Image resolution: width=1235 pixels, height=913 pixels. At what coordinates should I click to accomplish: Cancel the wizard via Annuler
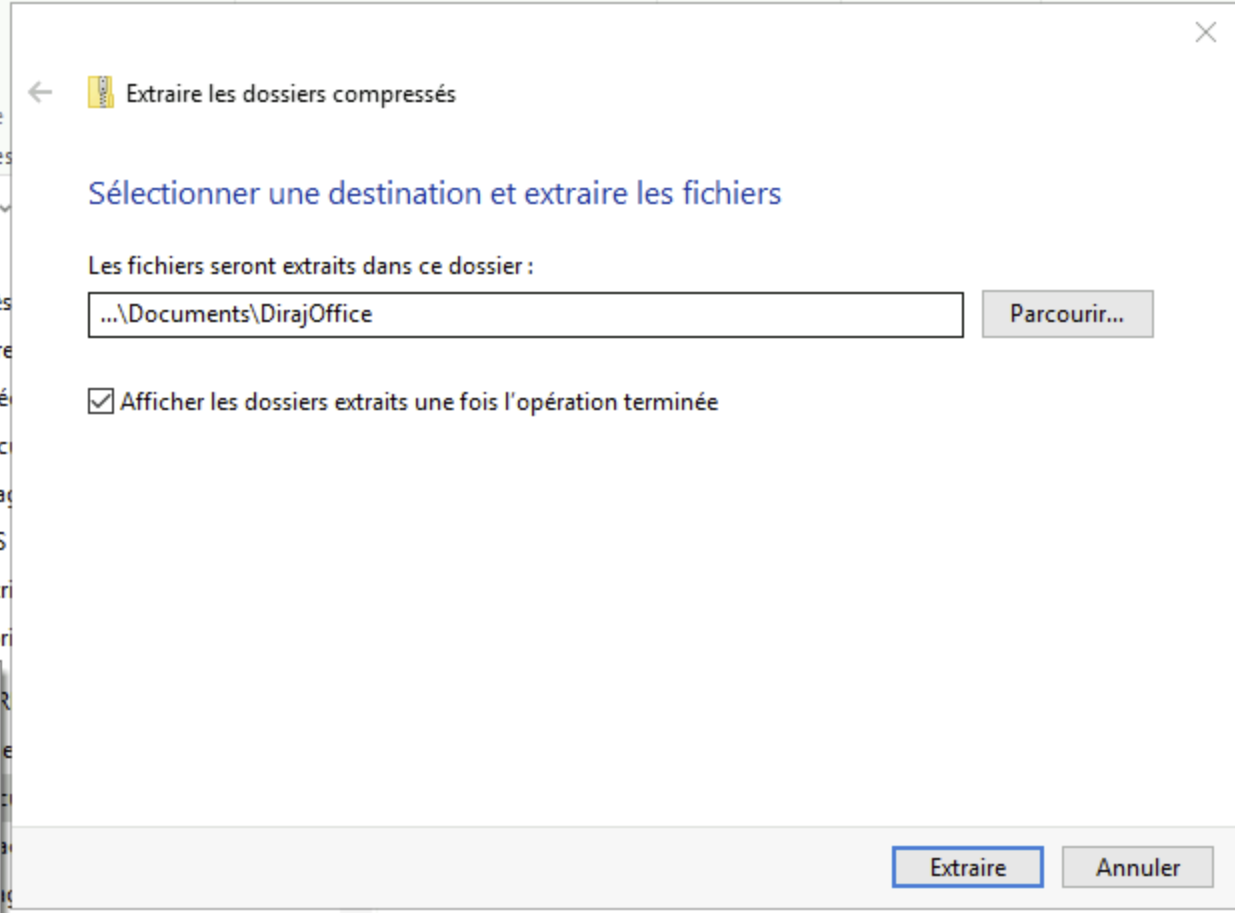[x=1138, y=867]
